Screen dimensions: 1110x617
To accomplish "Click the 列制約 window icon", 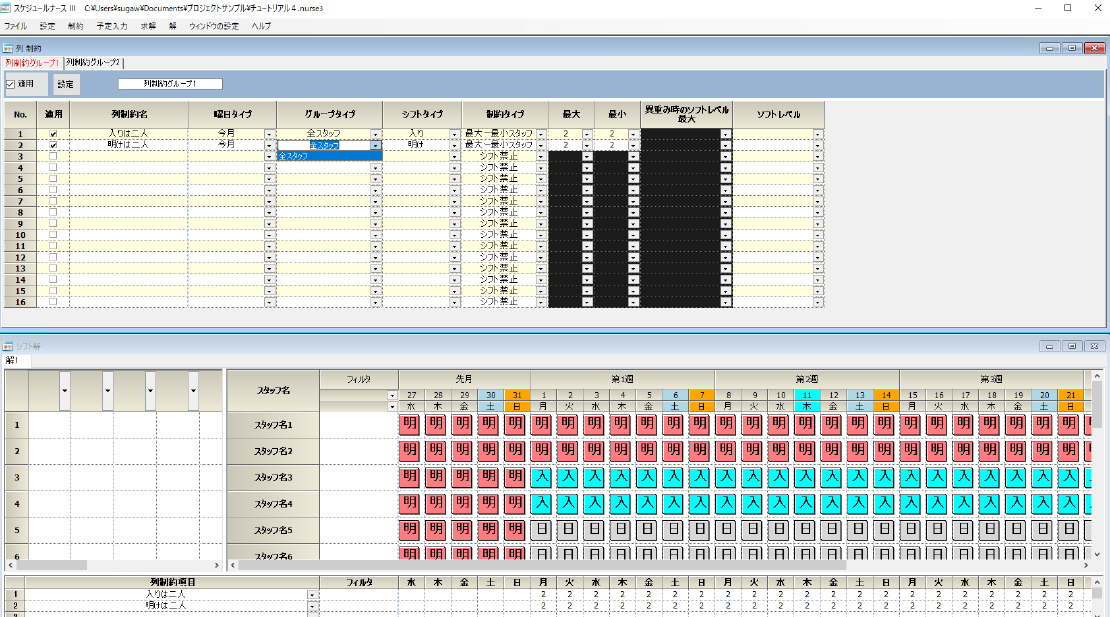I will (x=8, y=48).
